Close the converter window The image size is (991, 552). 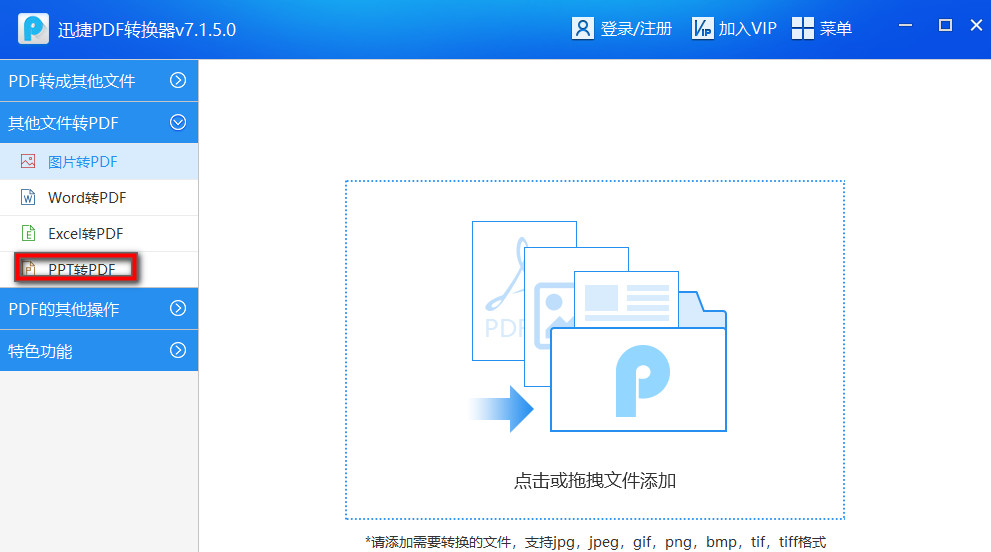(976, 25)
